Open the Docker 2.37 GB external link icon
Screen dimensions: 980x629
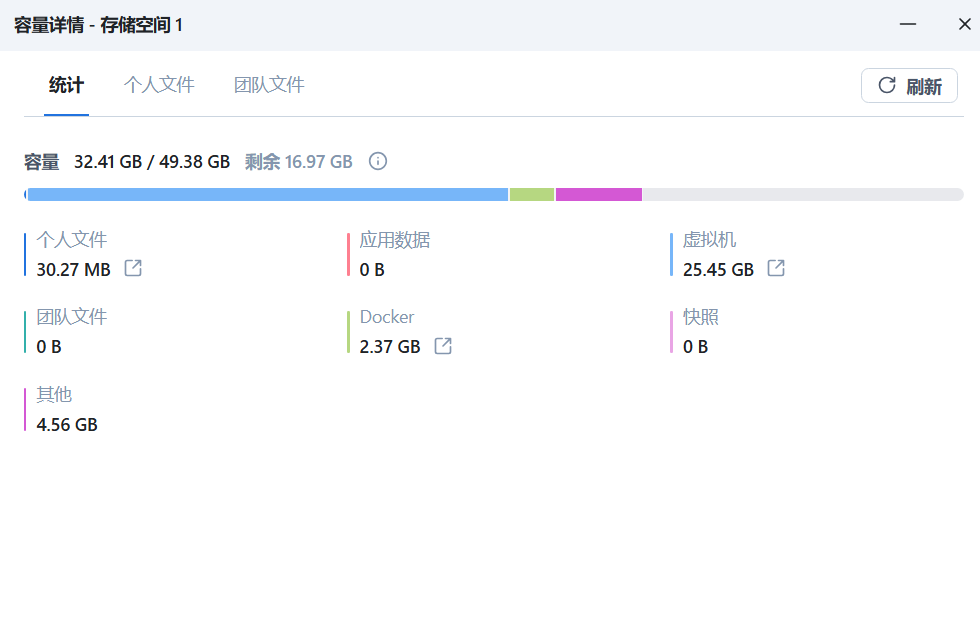(443, 346)
